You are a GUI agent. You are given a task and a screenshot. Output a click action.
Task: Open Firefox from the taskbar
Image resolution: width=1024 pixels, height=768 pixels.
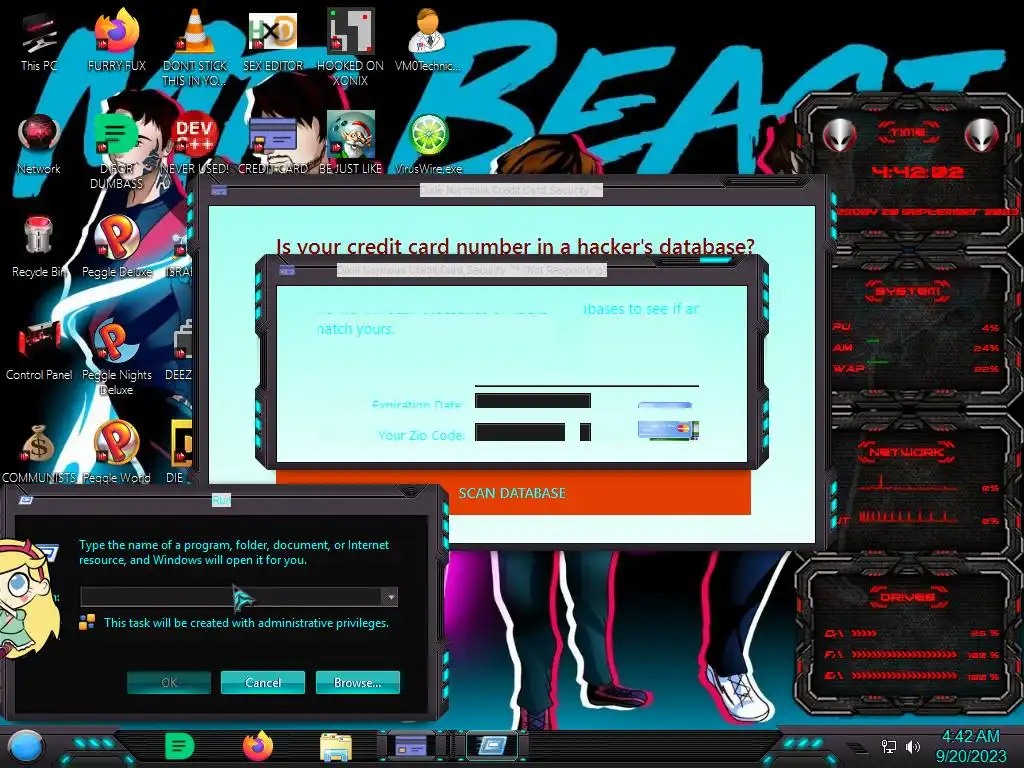pos(258,746)
